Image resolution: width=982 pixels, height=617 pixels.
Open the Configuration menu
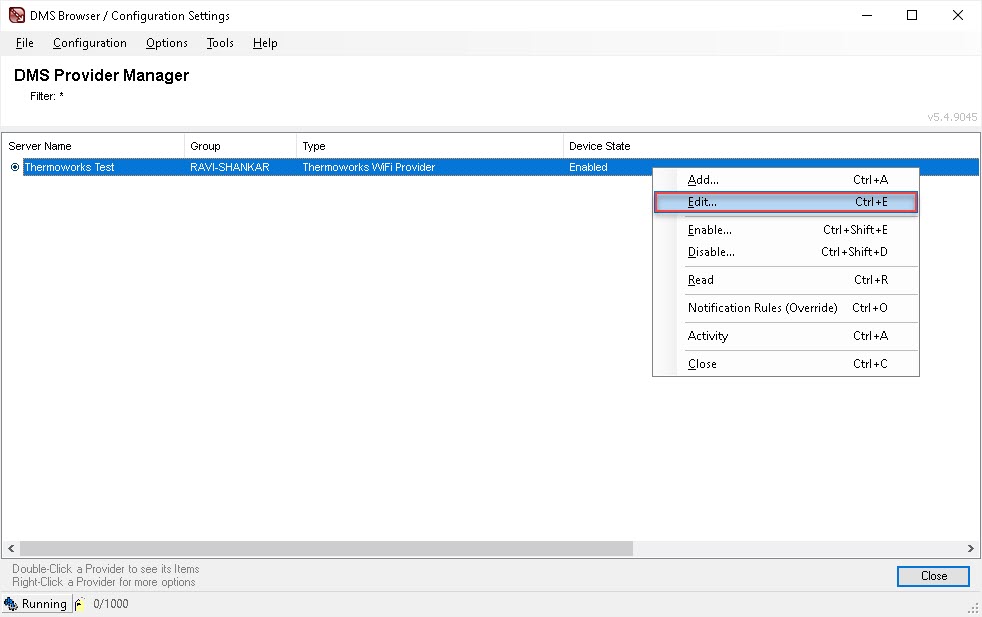[x=89, y=43]
